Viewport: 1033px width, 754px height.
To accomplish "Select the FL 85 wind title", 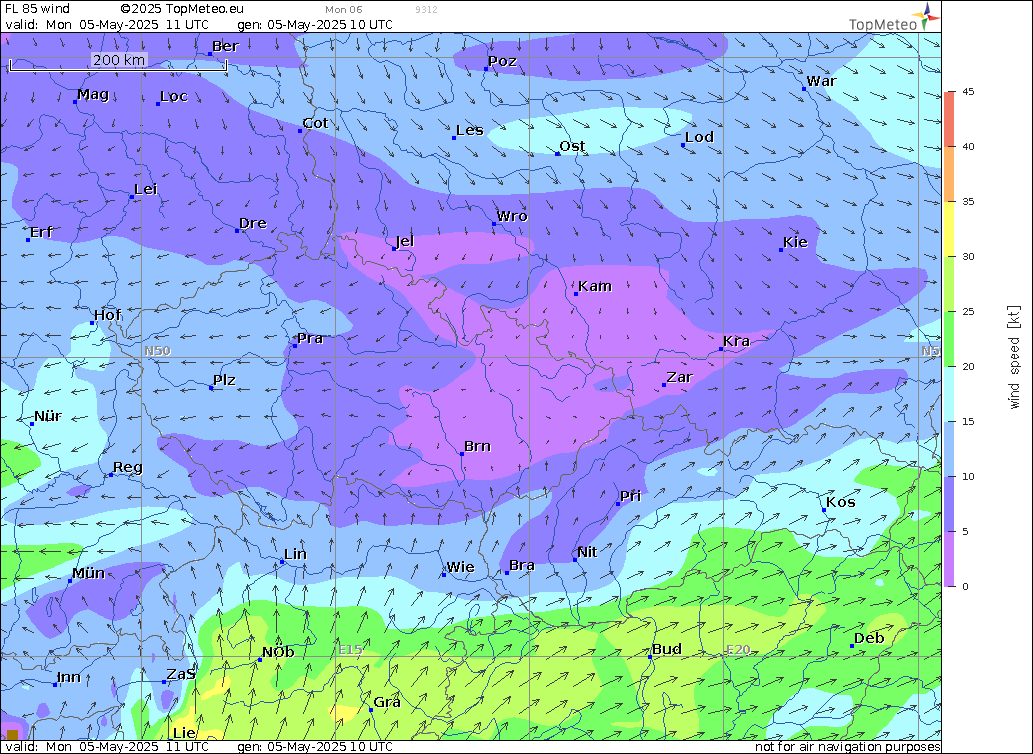I will click(x=37, y=9).
